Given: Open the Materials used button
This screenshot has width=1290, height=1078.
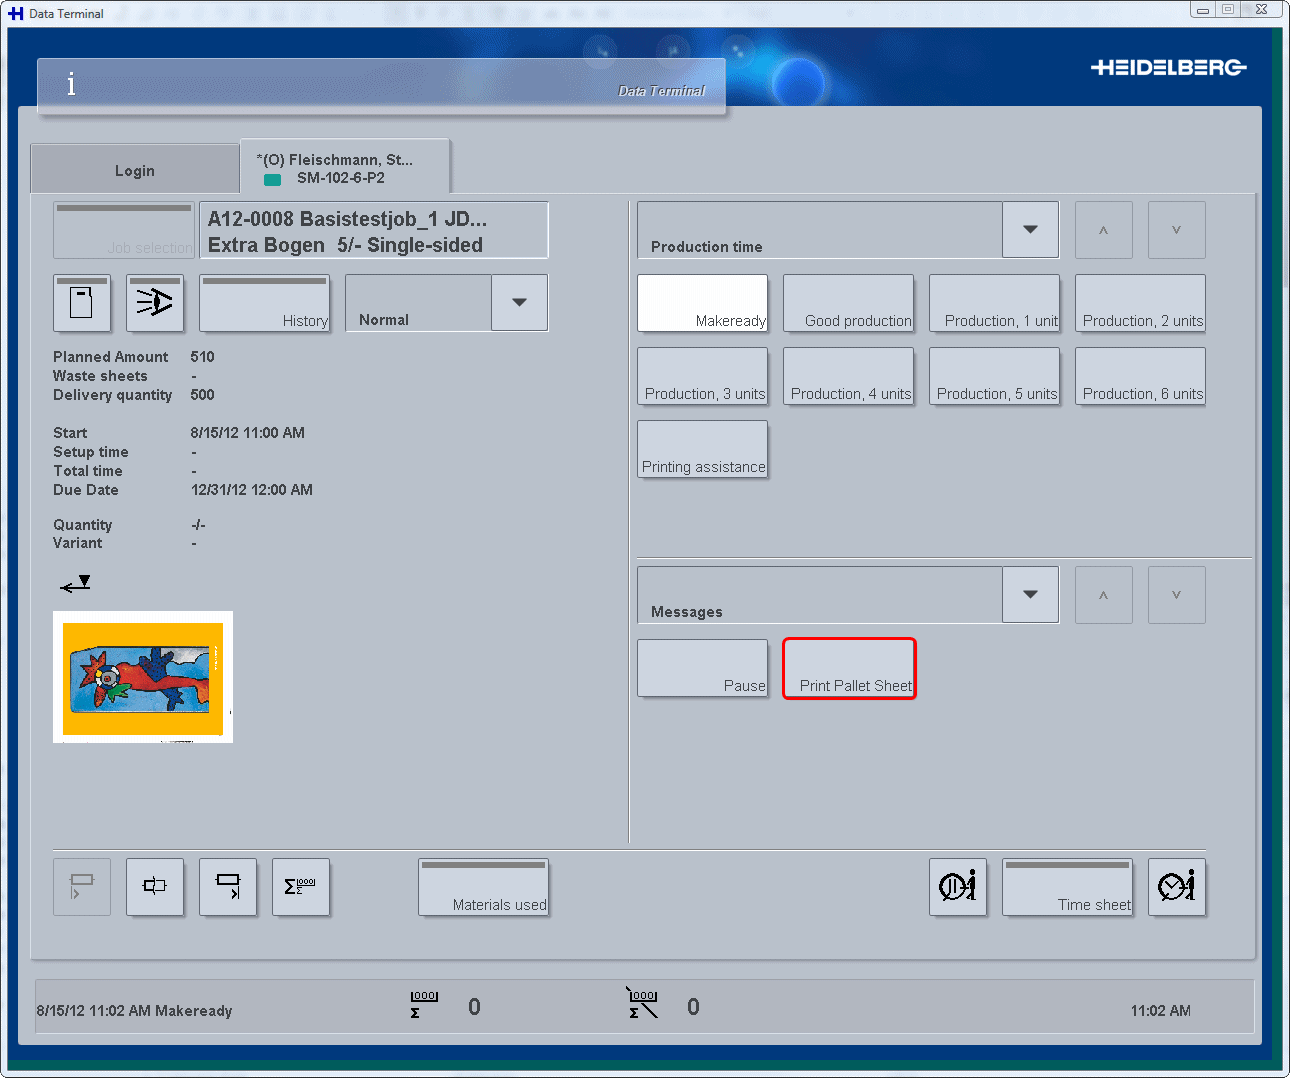Looking at the screenshot, I should (483, 887).
